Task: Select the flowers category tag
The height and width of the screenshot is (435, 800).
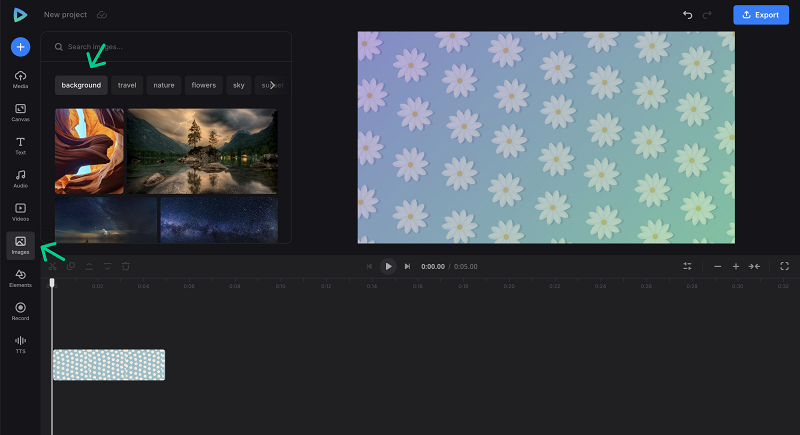Action: (204, 85)
